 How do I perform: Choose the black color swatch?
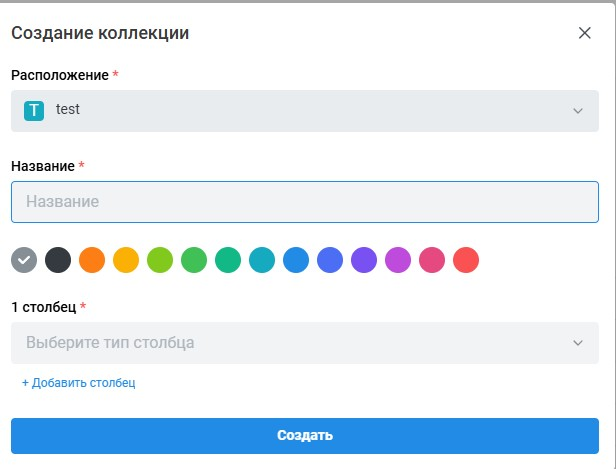tap(58, 260)
